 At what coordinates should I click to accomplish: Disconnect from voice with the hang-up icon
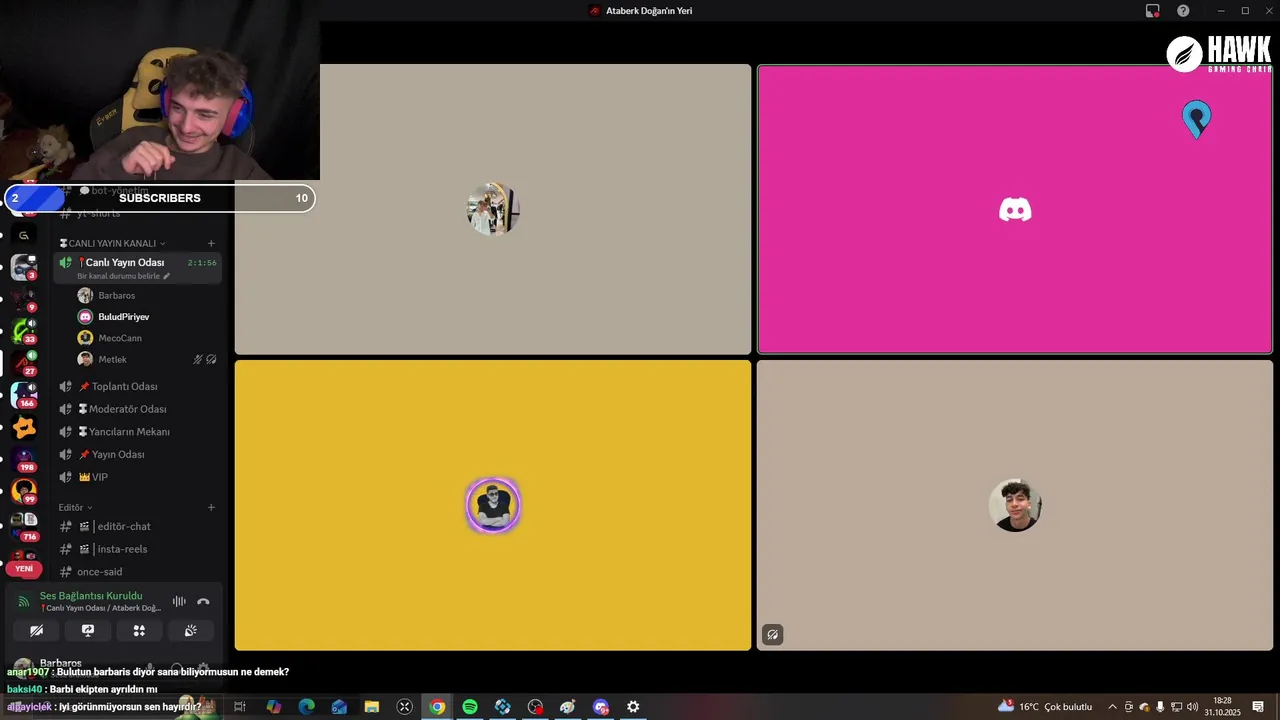point(203,602)
